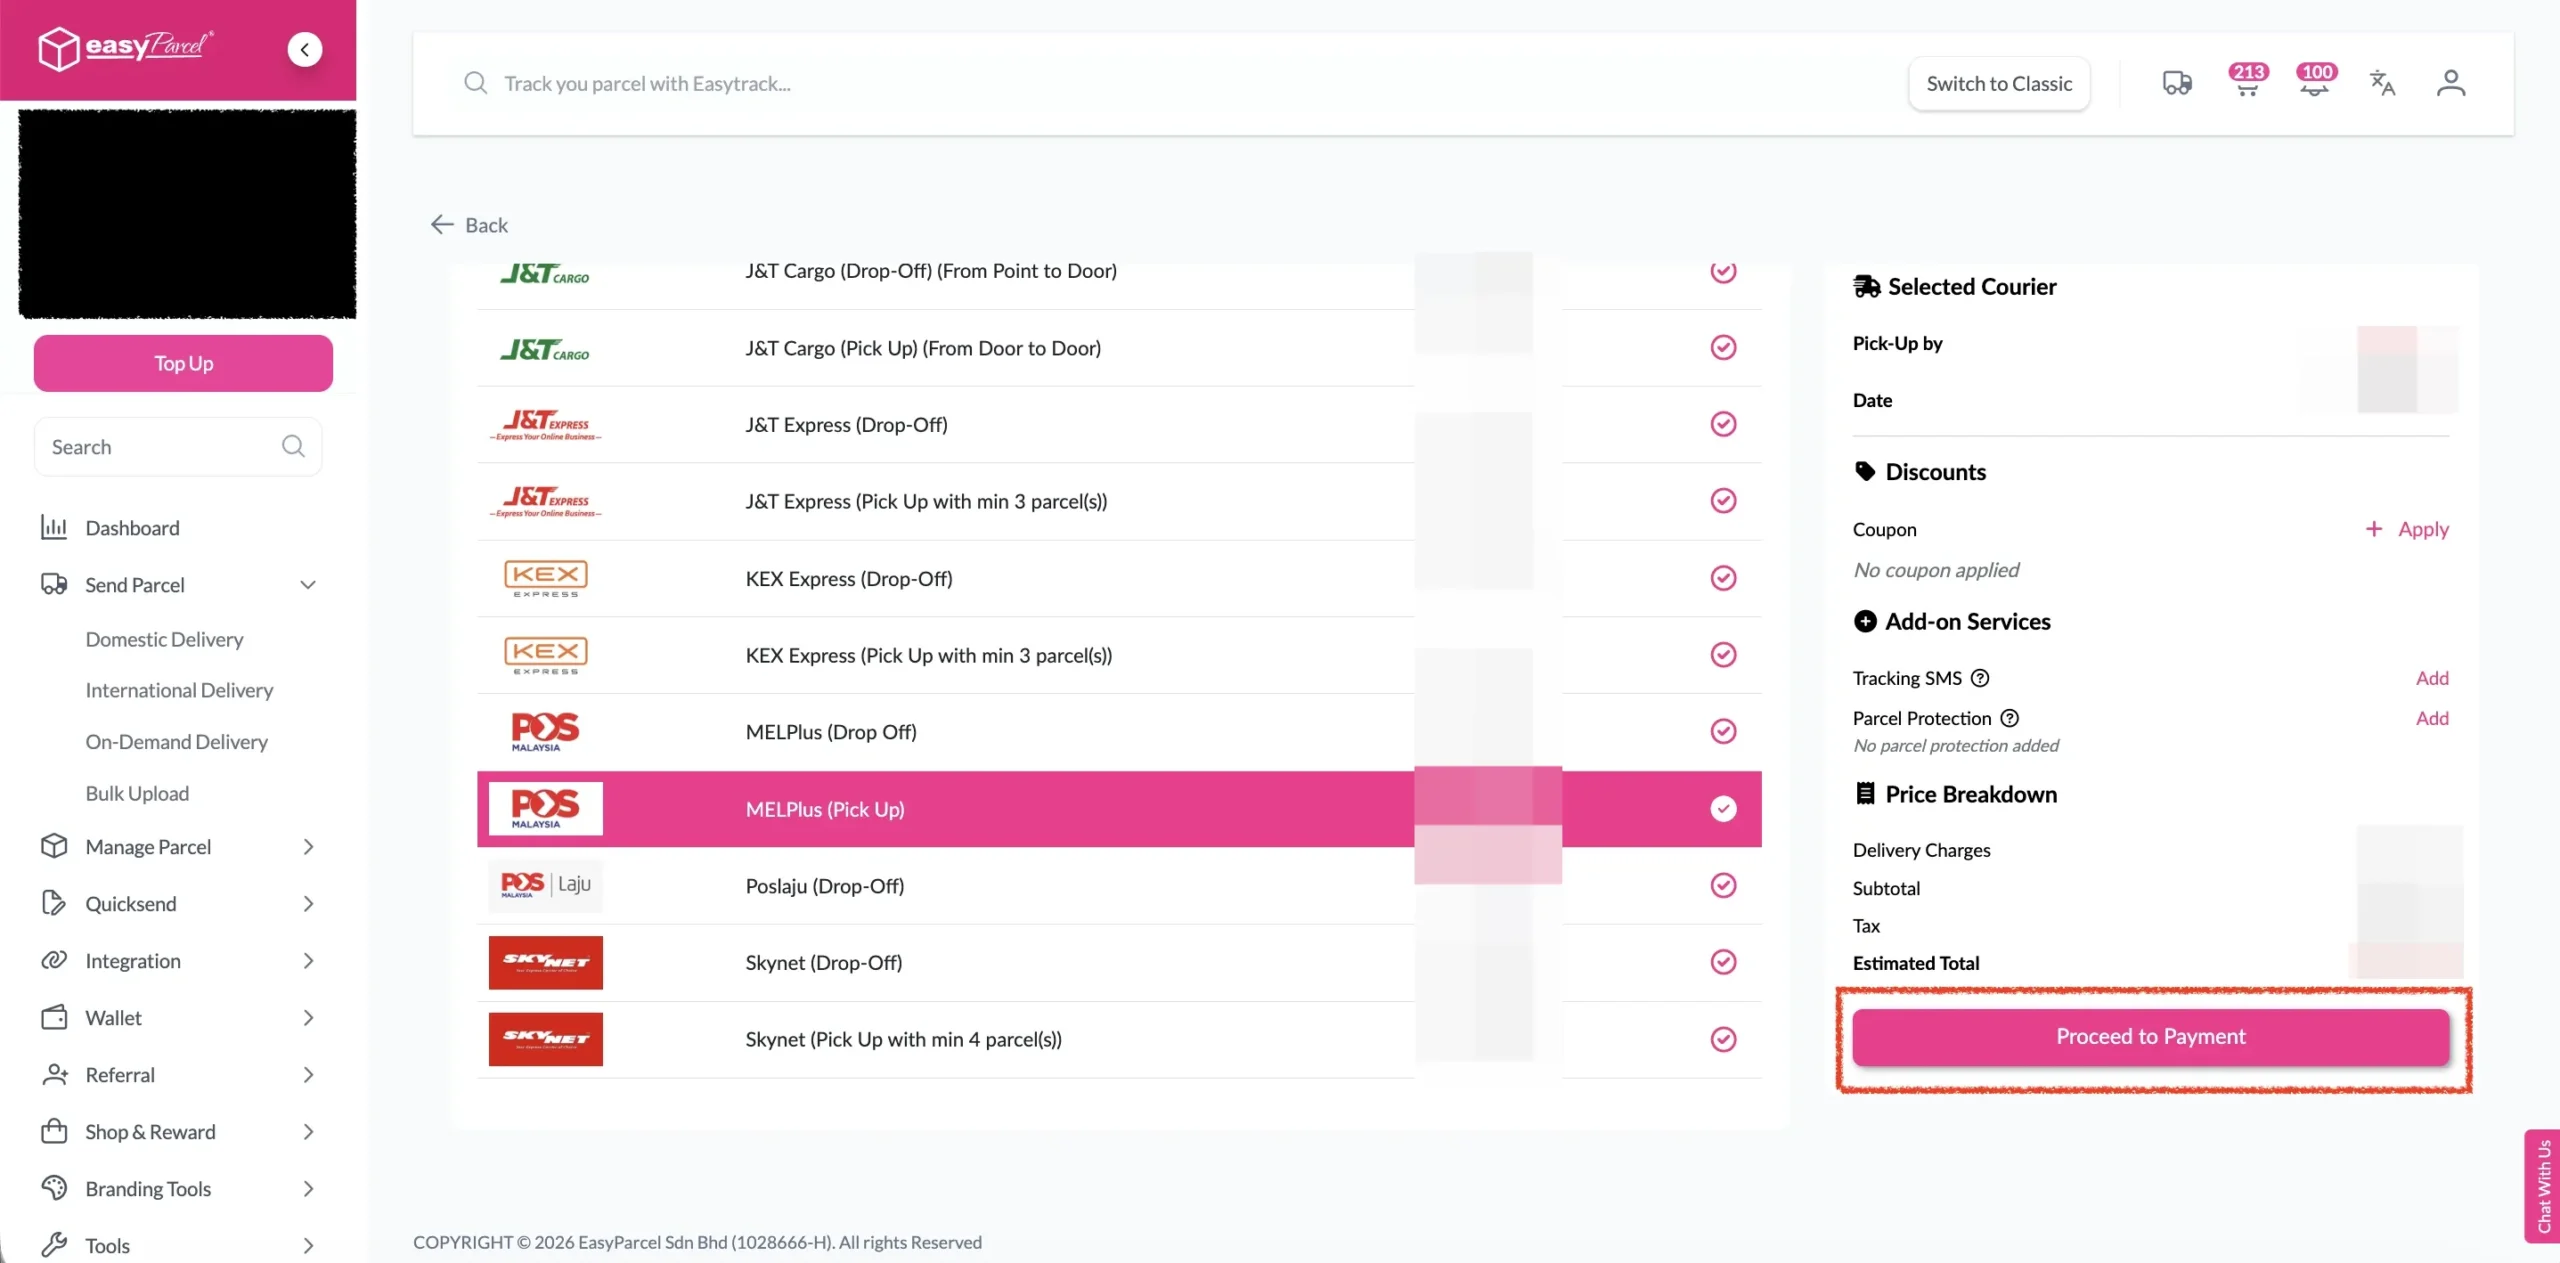
Task: Select KEX Express (Drop-Off) checkmark
Action: 1723,578
